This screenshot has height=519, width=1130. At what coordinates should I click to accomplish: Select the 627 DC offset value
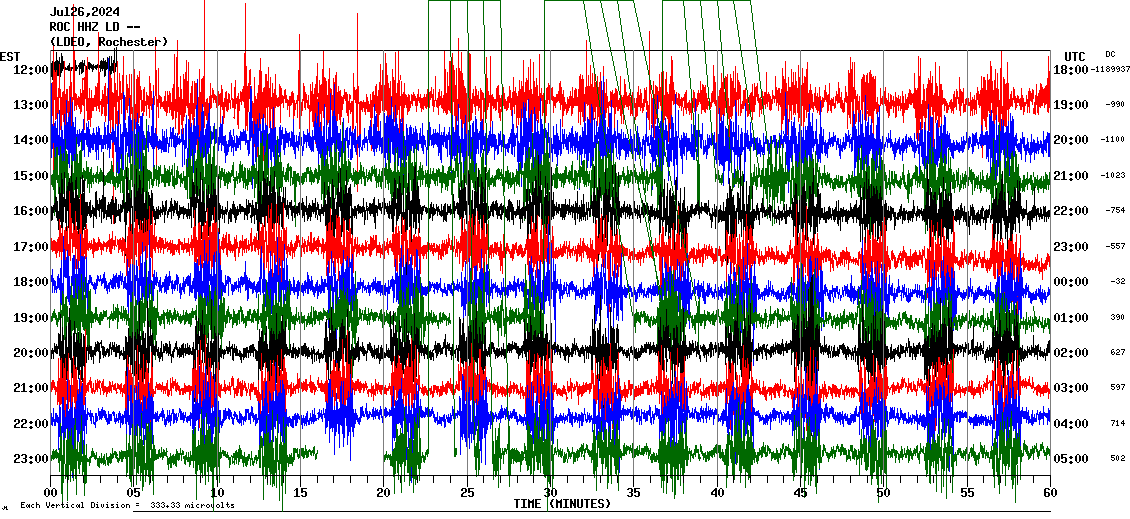tap(1116, 352)
